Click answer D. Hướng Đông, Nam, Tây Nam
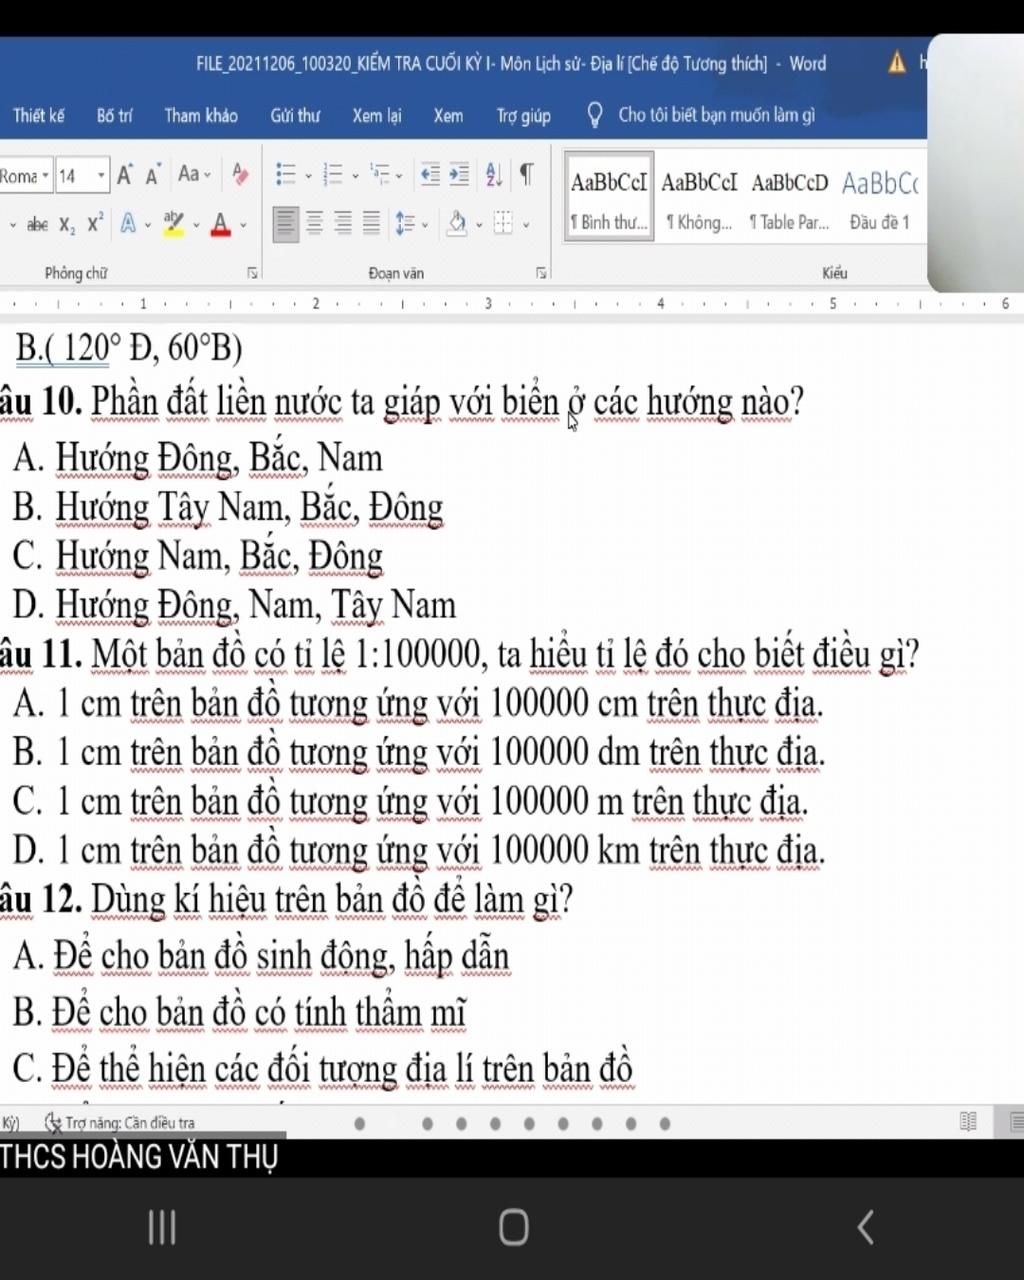This screenshot has width=1024, height=1280. (x=235, y=605)
